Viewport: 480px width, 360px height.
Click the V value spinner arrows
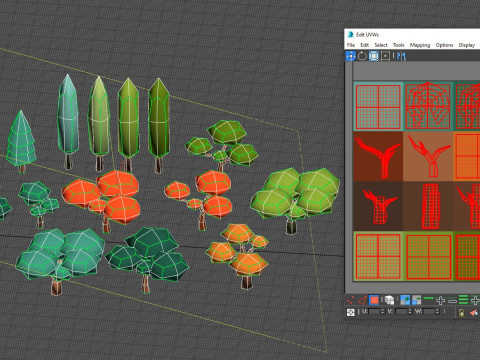(410, 312)
